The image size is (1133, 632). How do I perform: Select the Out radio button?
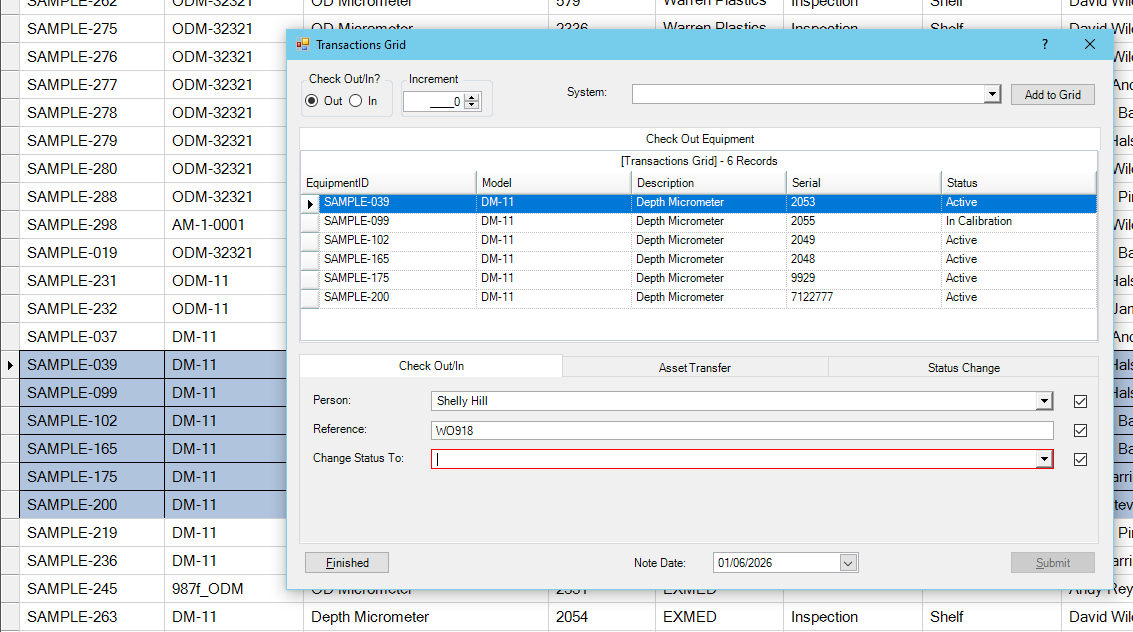tap(312, 101)
